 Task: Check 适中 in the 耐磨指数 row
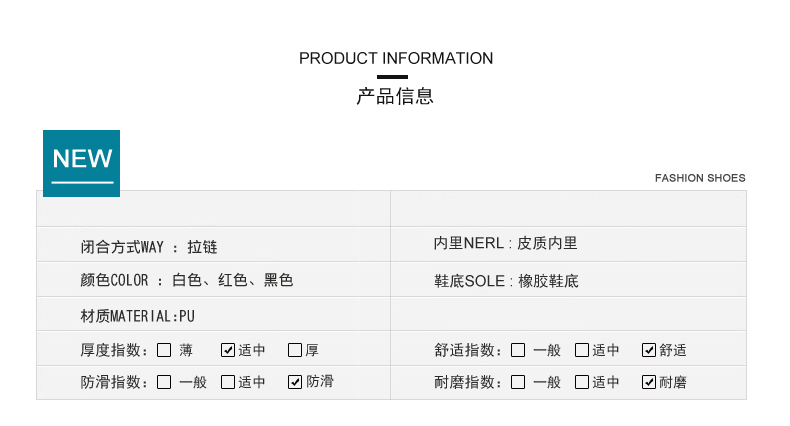click(x=582, y=382)
